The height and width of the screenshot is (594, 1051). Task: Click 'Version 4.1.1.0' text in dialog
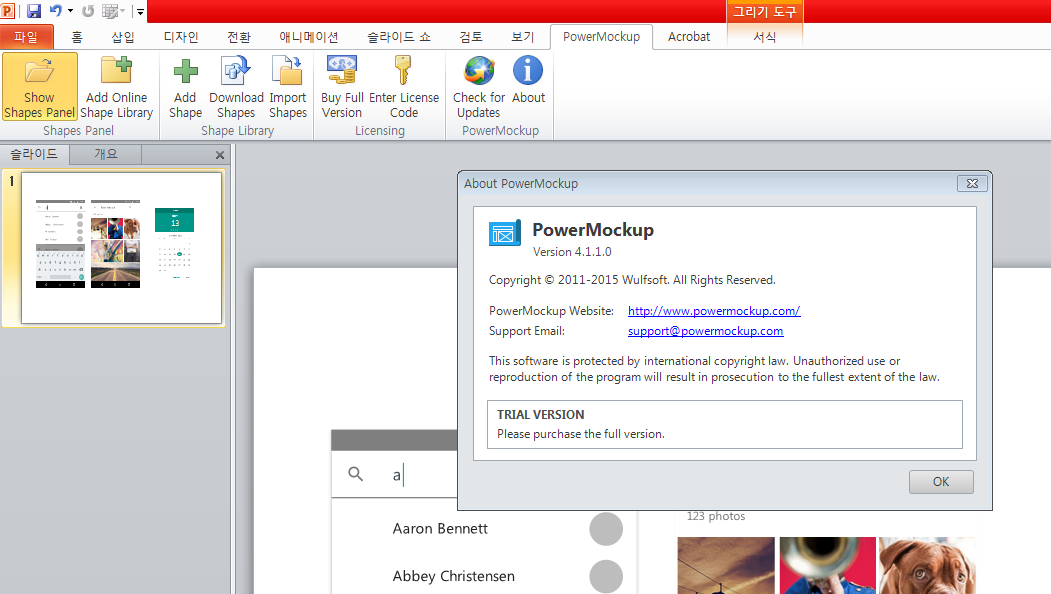572,252
